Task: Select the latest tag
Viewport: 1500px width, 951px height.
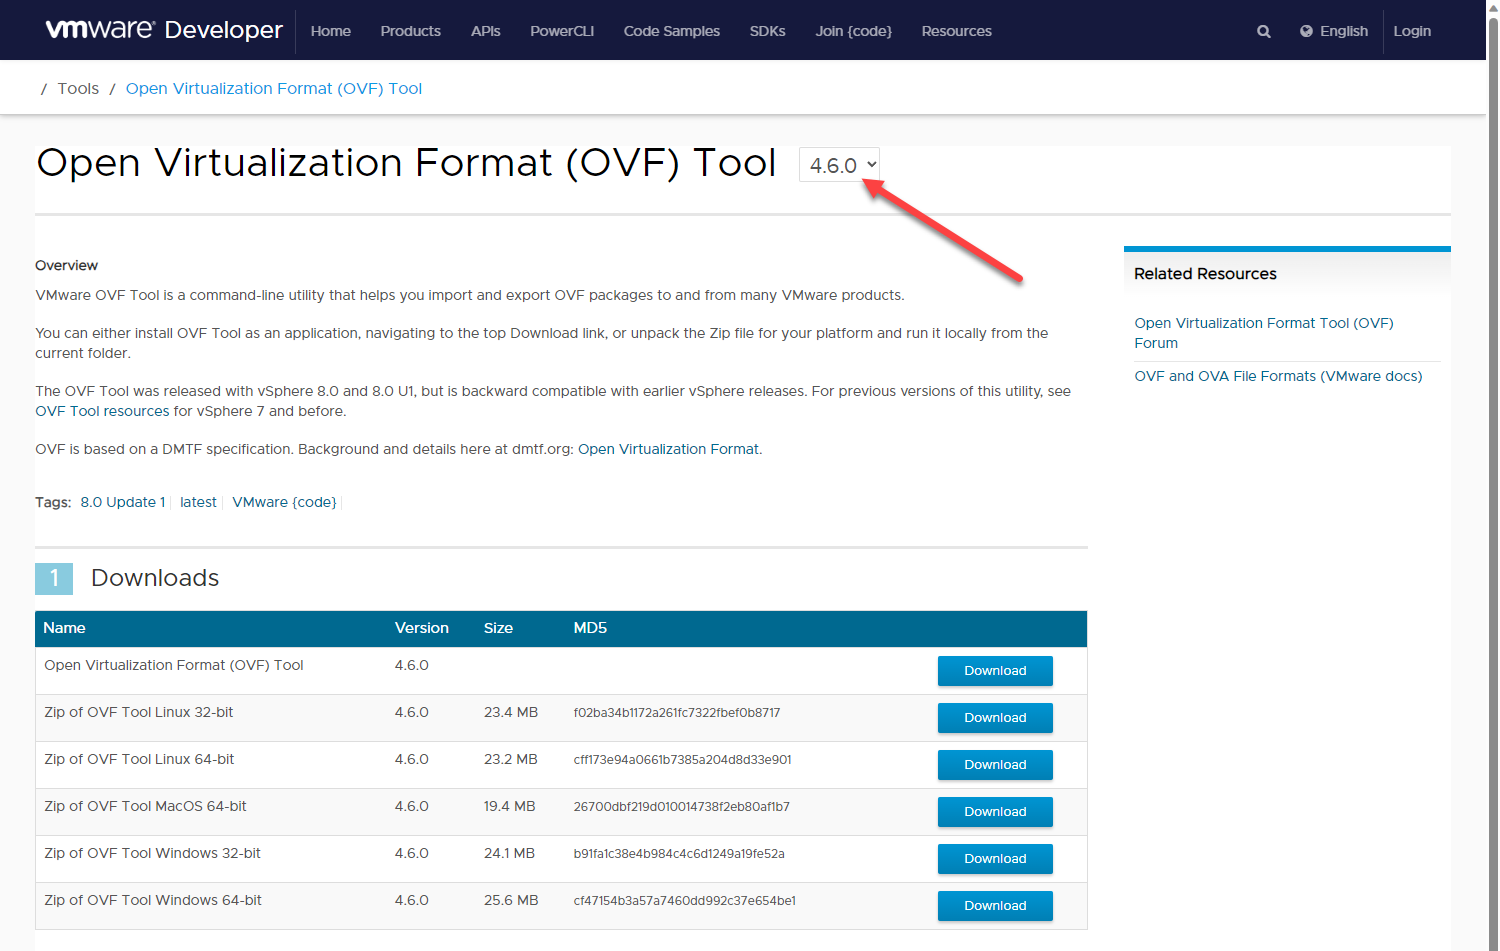Action: pyautogui.click(x=198, y=502)
